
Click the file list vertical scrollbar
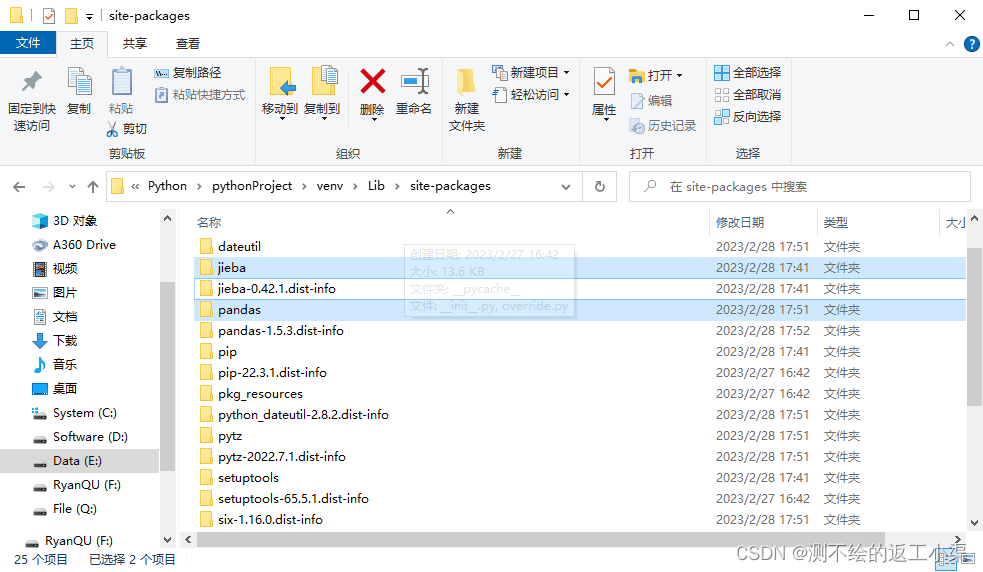coord(974,326)
